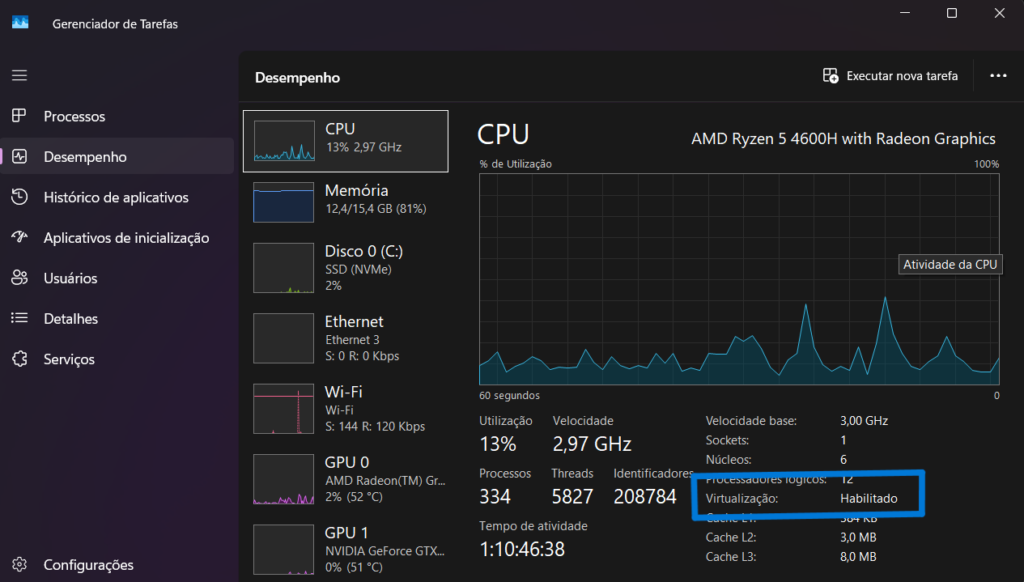The height and width of the screenshot is (582, 1024).
Task: Select Disco 0 (C:) performance item
Action: 346,267
